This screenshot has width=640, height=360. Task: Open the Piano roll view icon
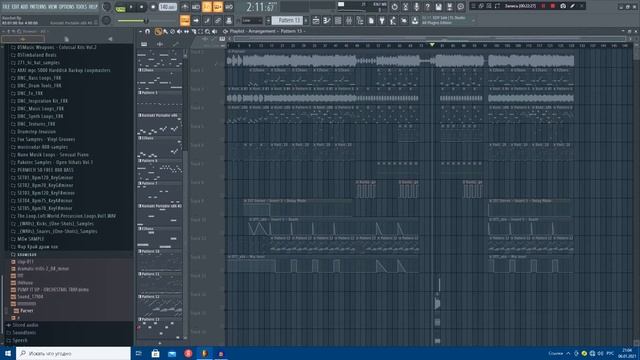(x=327, y=20)
